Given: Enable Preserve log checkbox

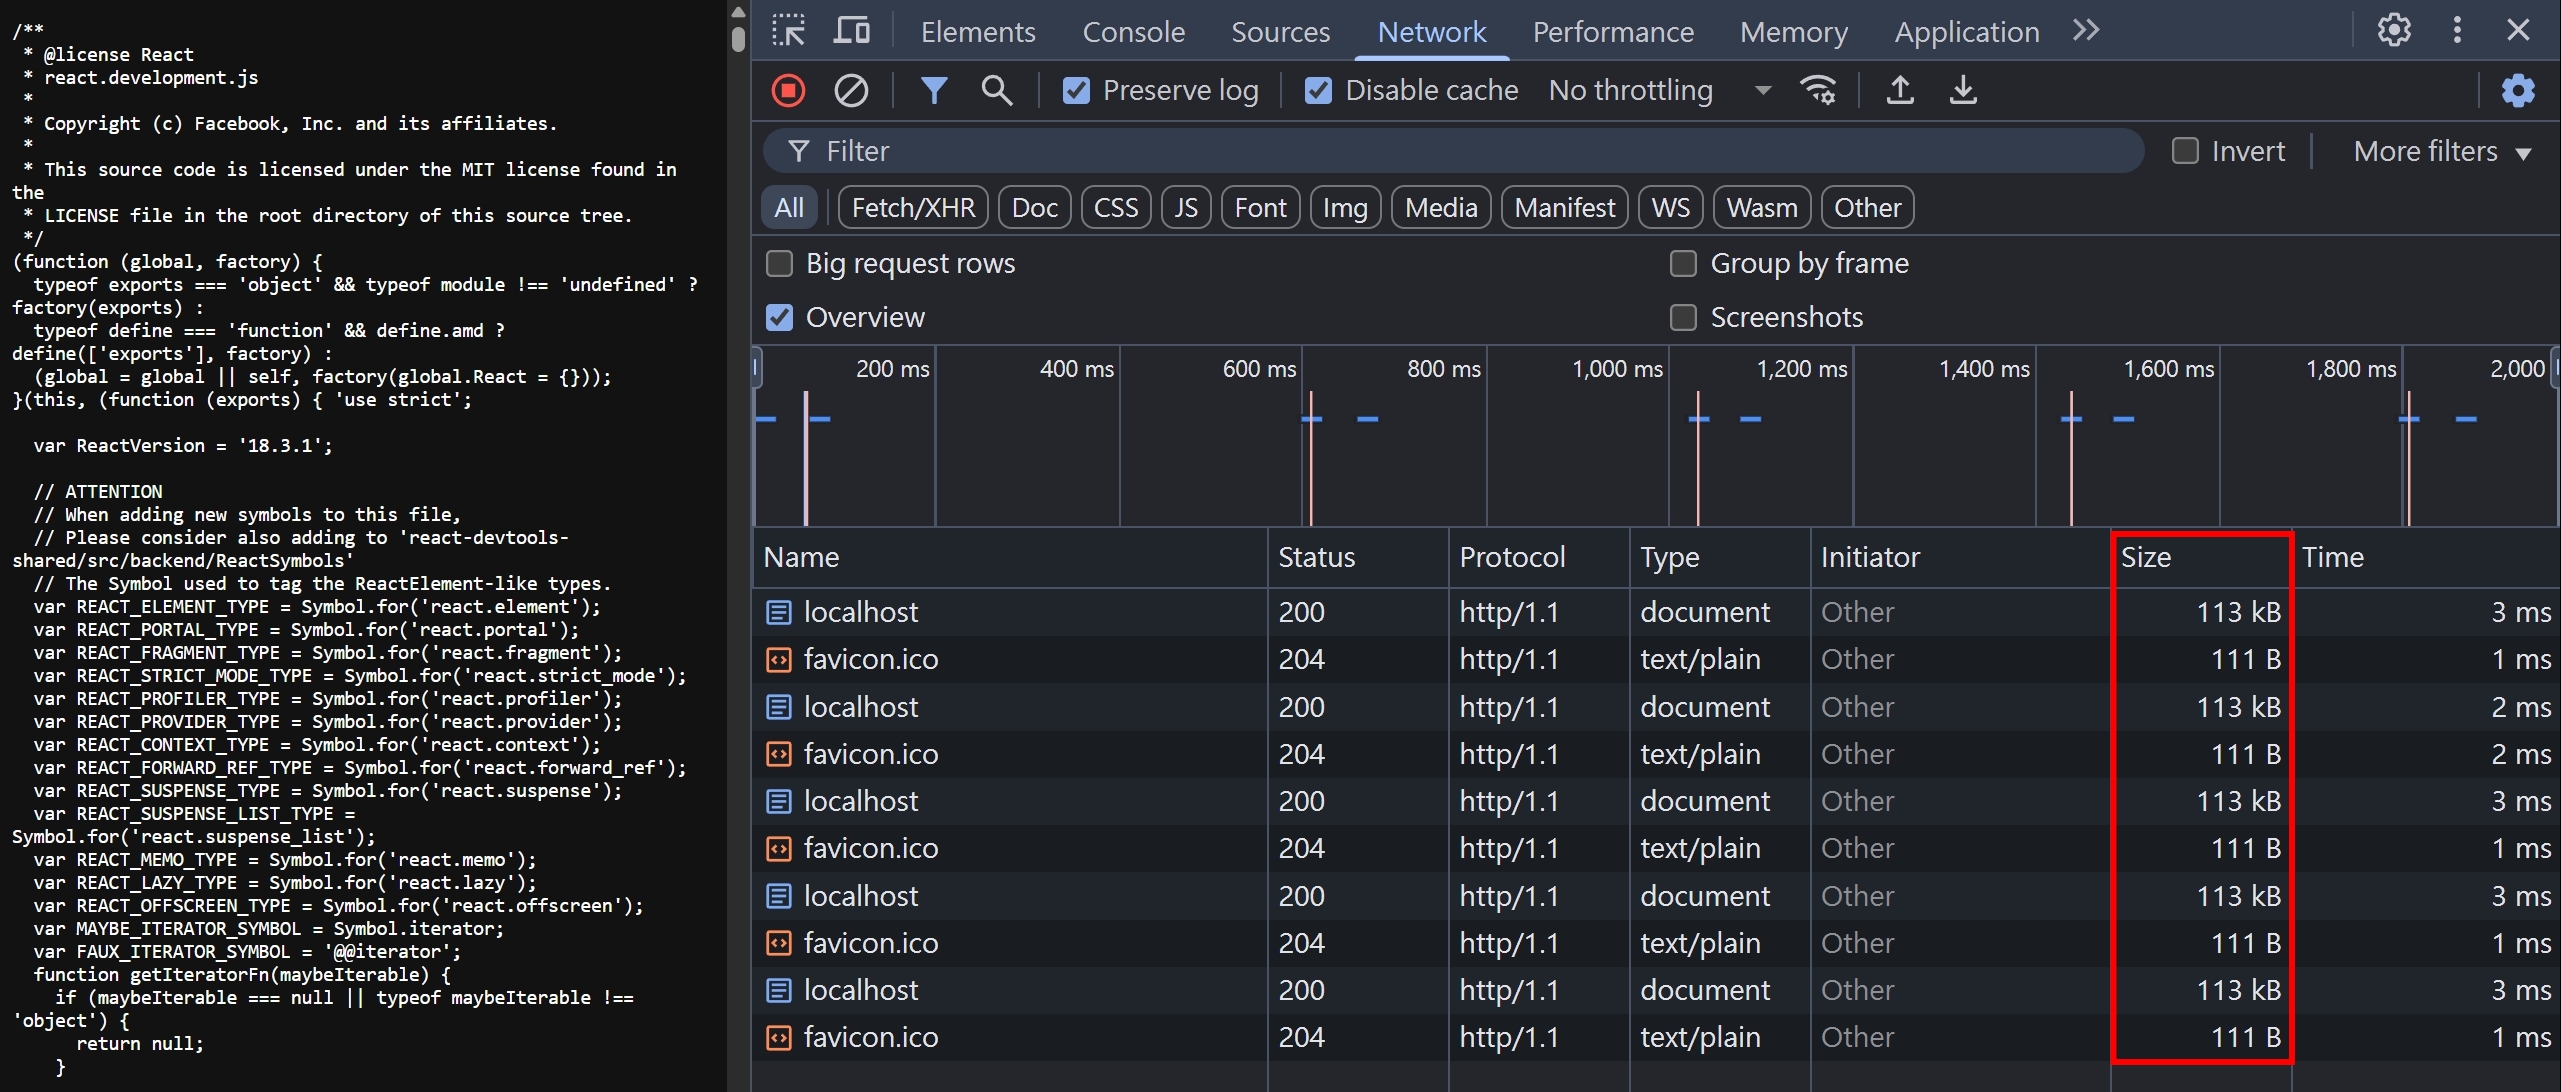Looking at the screenshot, I should (1076, 91).
